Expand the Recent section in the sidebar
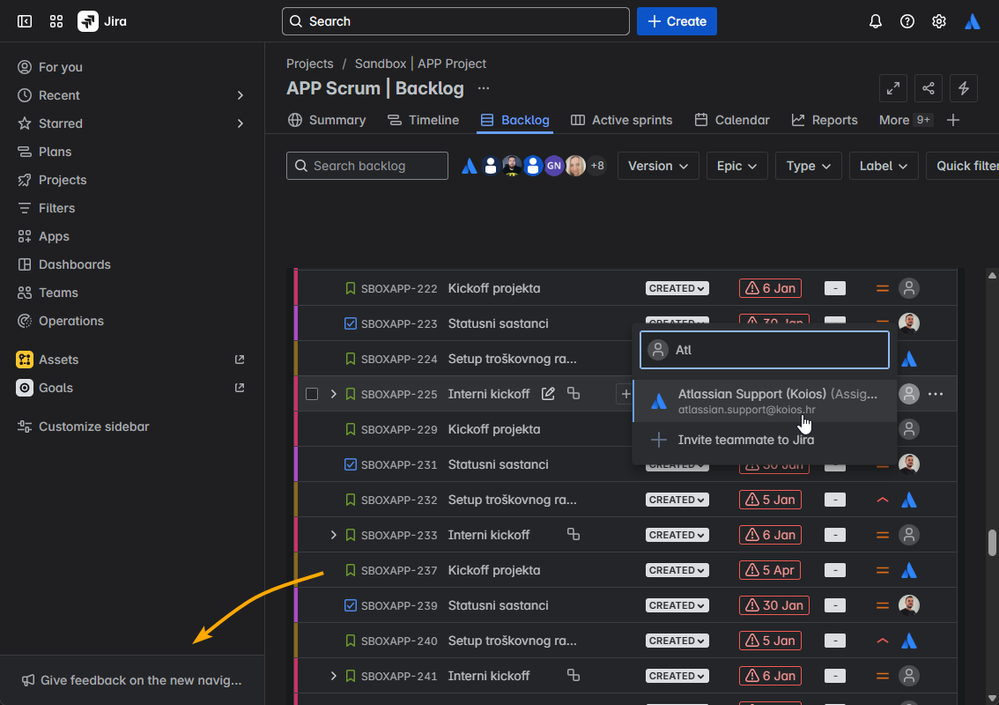Screen dimensions: 999x705 tap(240, 95)
